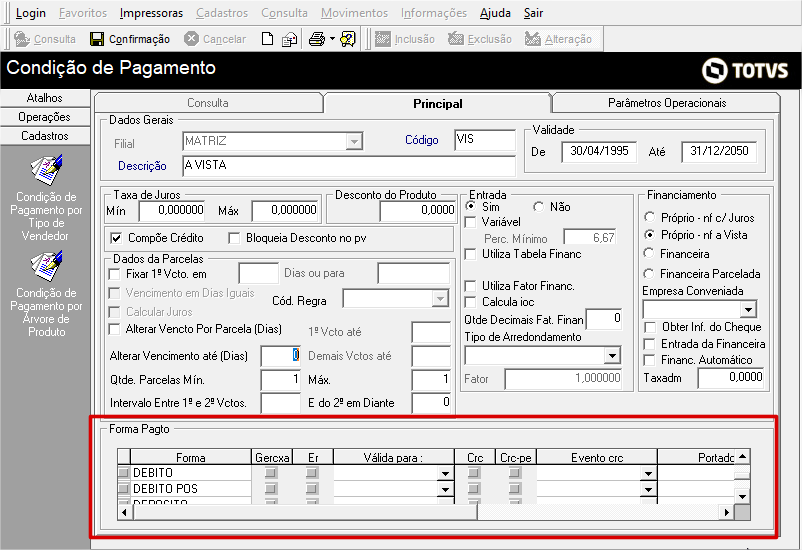This screenshot has height=550, width=802.
Task: Open the Cód. Regra dropdown
Action: pyautogui.click(x=440, y=298)
